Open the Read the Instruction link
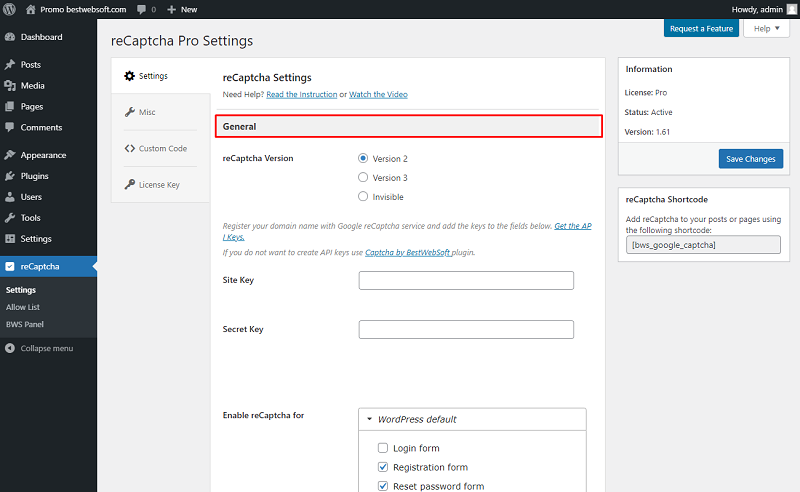Image resolution: width=800 pixels, height=492 pixels. pyautogui.click(x=302, y=94)
